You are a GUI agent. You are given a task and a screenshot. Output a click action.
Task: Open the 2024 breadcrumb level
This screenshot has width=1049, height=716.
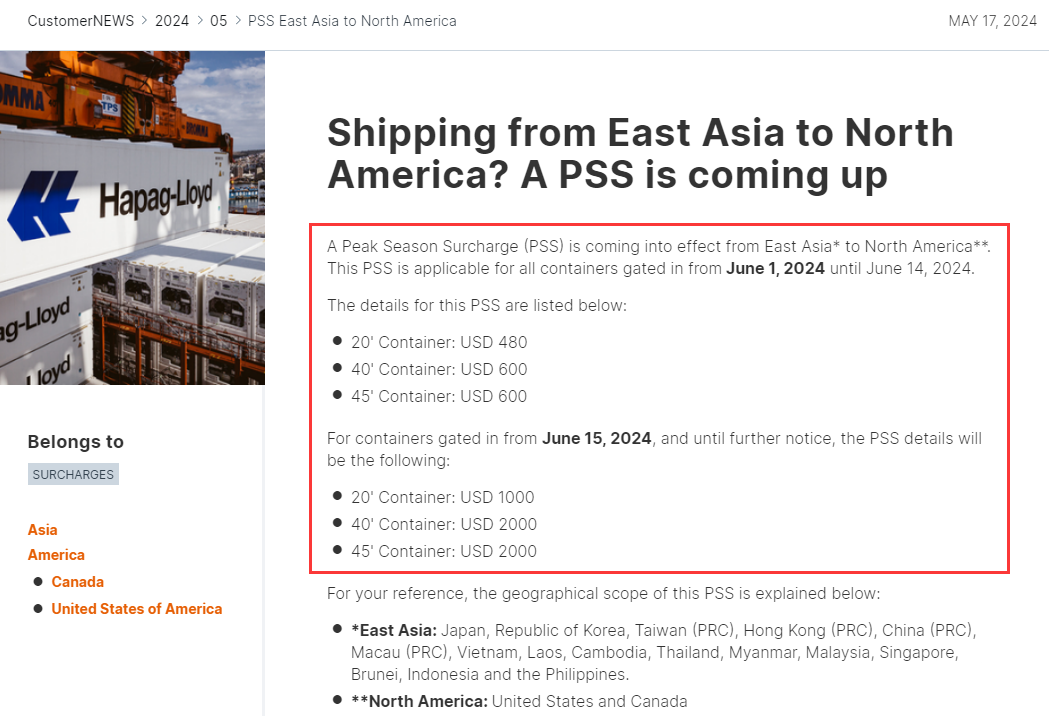[172, 21]
